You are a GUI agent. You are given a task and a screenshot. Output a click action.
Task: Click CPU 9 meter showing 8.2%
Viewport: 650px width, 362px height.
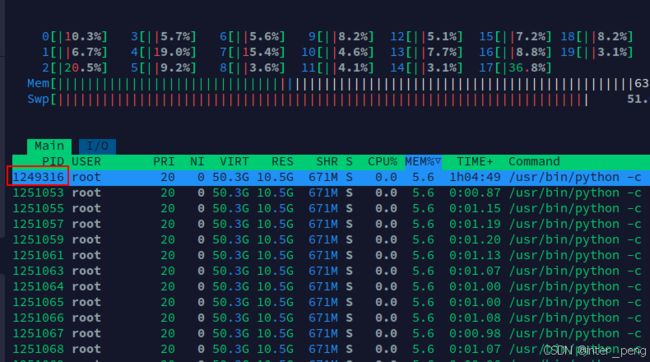coord(341,37)
